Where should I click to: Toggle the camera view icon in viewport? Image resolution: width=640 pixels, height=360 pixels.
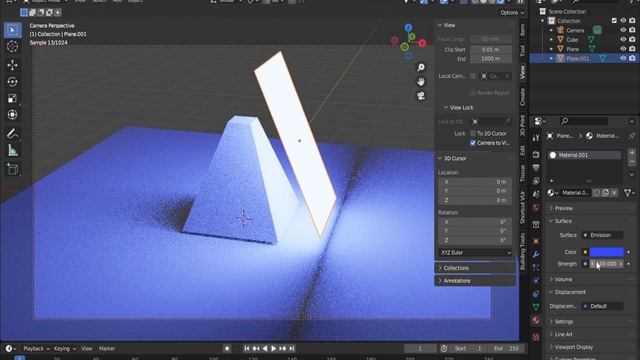(421, 96)
